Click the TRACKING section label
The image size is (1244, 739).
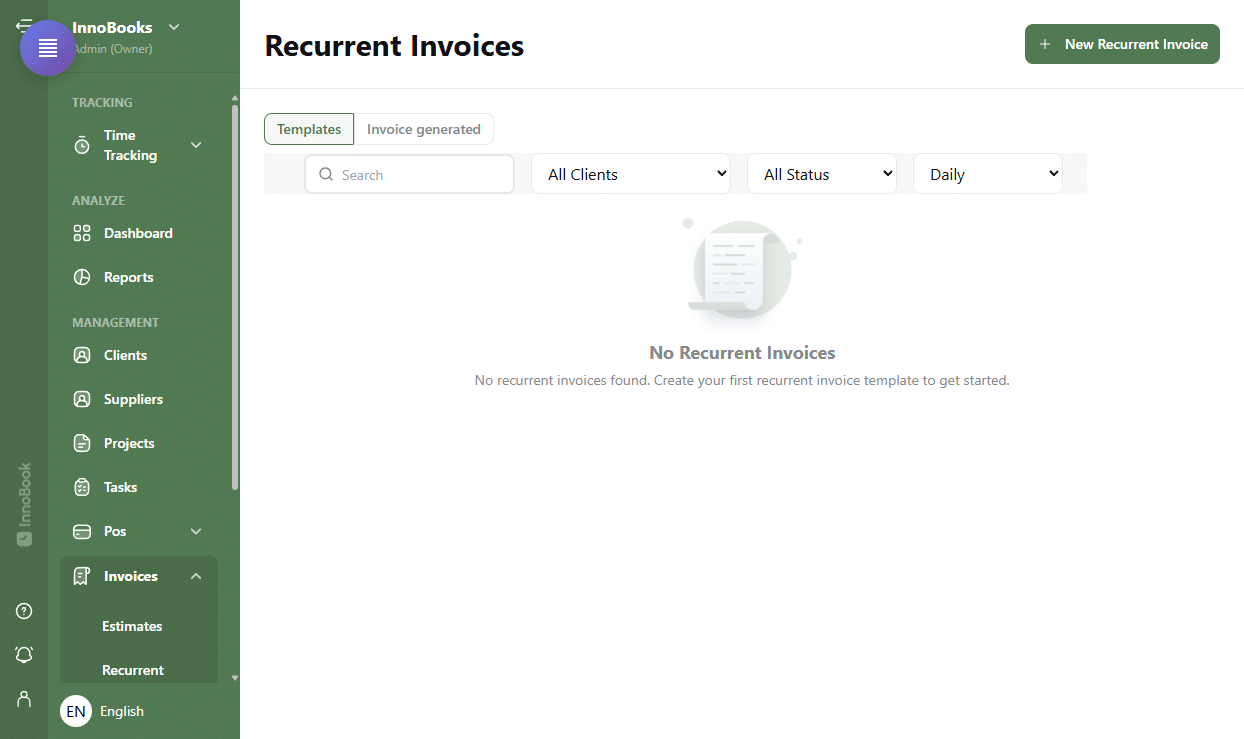point(102,102)
